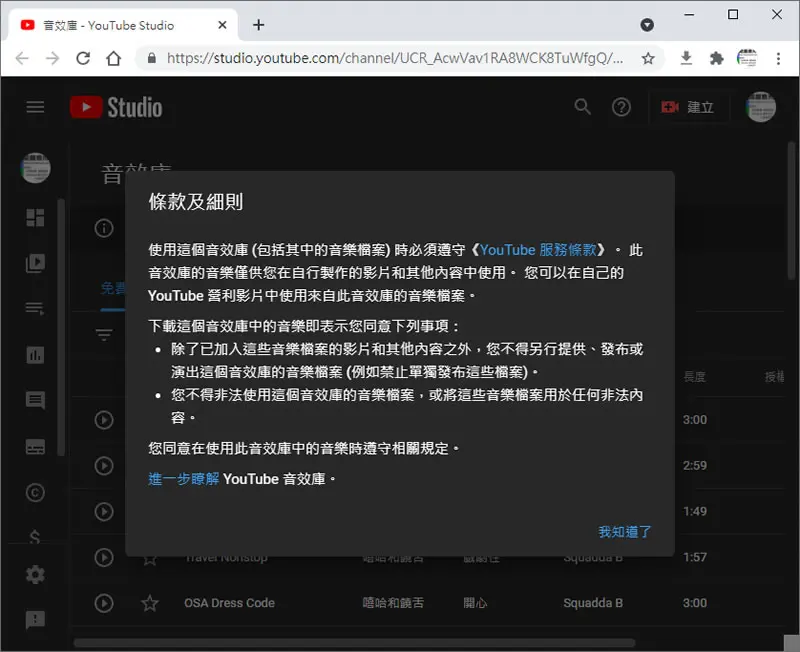Play the track lasting 2:59

pos(104,465)
